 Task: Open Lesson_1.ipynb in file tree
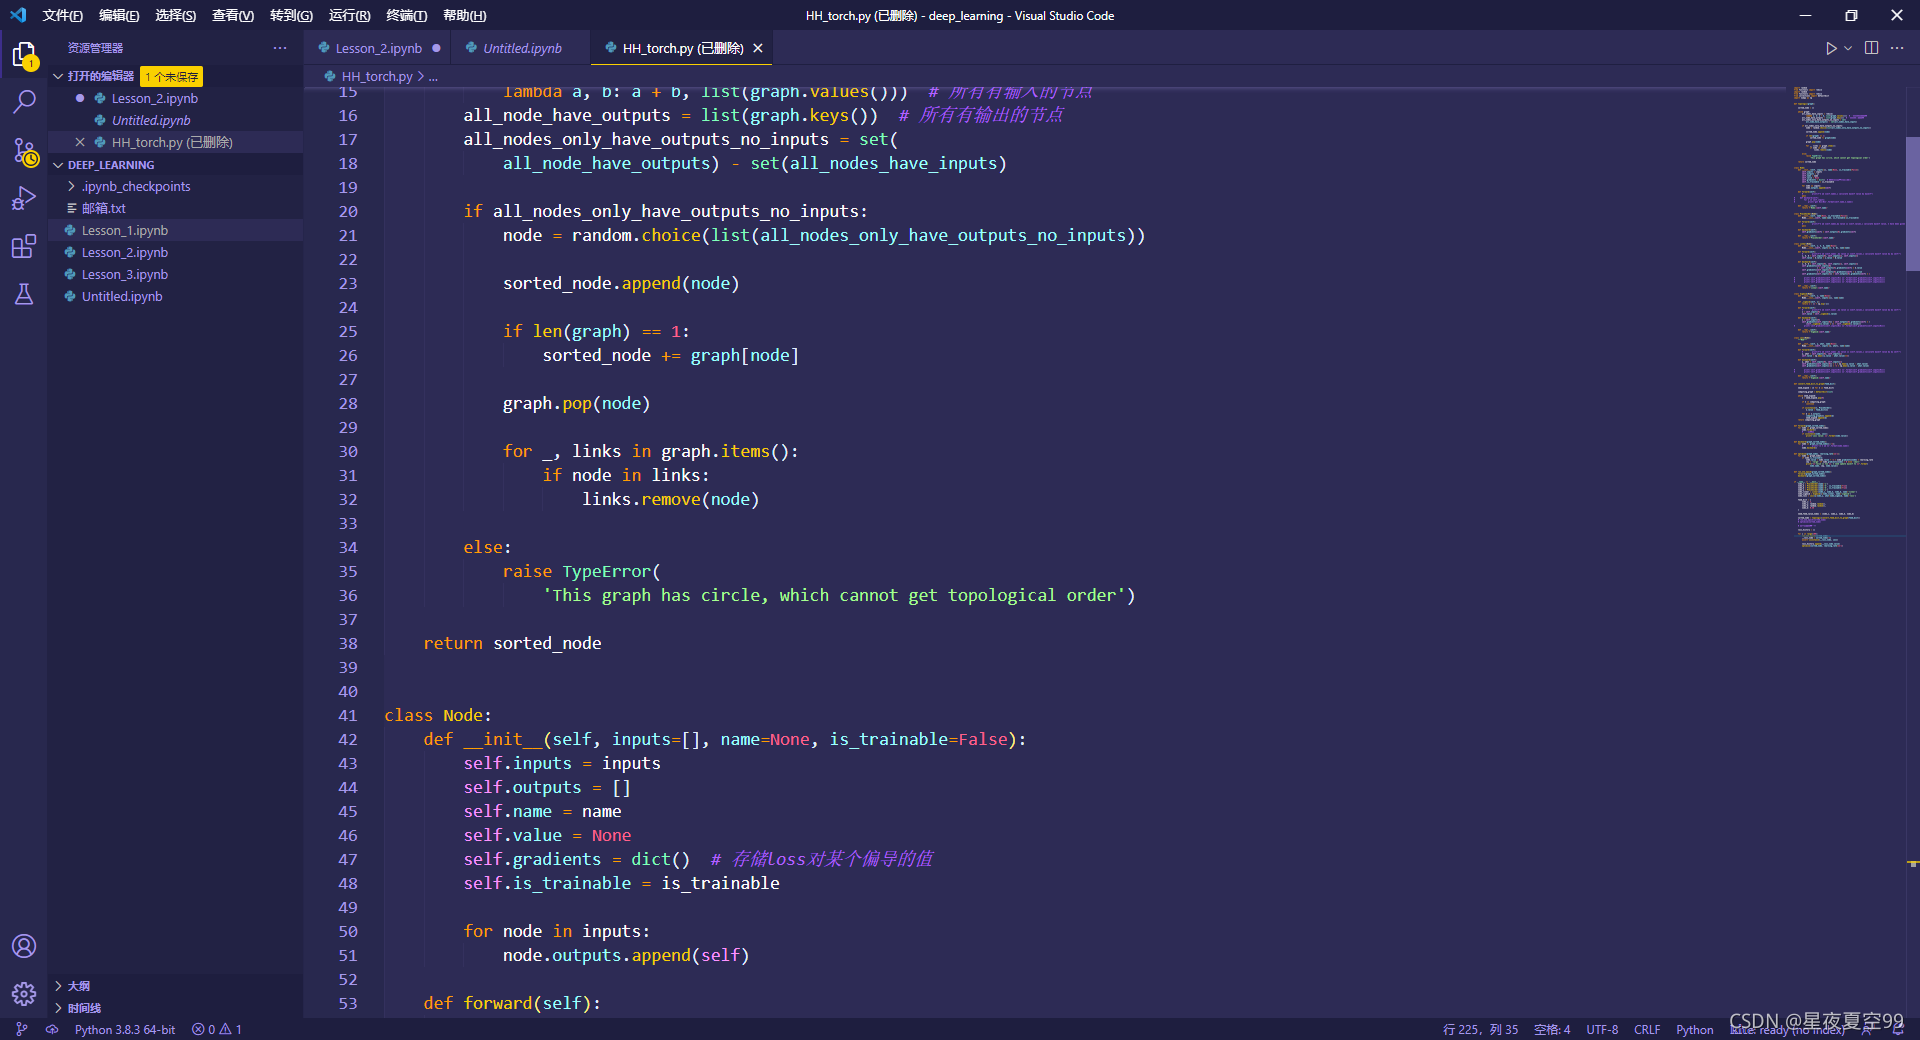(x=125, y=230)
